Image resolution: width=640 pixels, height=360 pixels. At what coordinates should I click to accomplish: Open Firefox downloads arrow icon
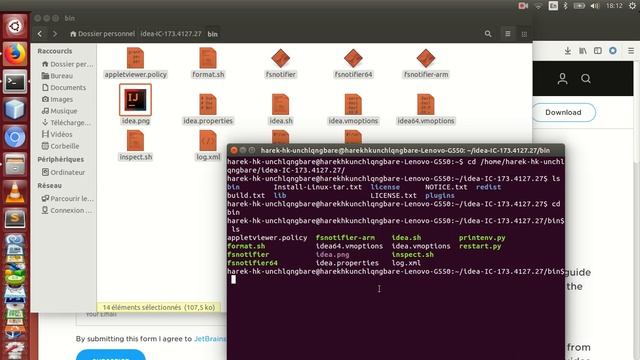(x=567, y=51)
